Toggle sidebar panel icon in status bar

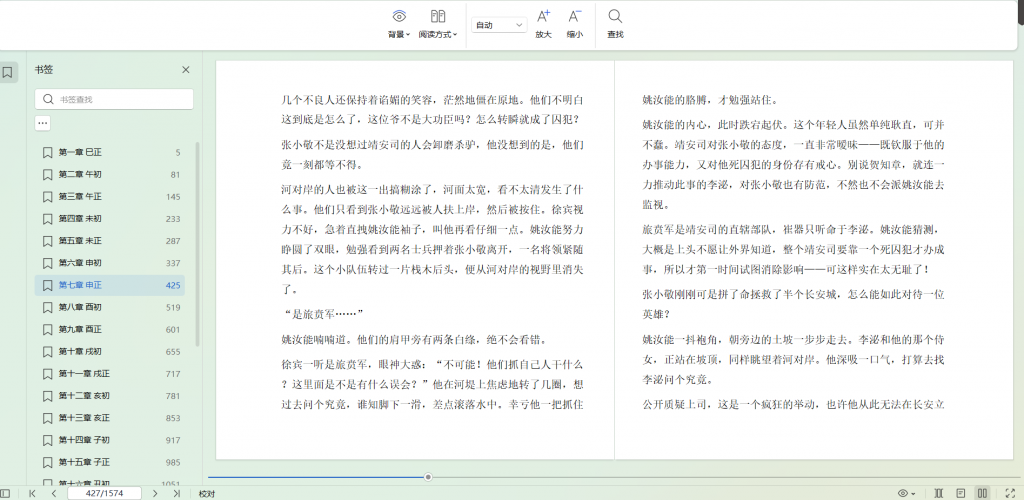click(5, 493)
